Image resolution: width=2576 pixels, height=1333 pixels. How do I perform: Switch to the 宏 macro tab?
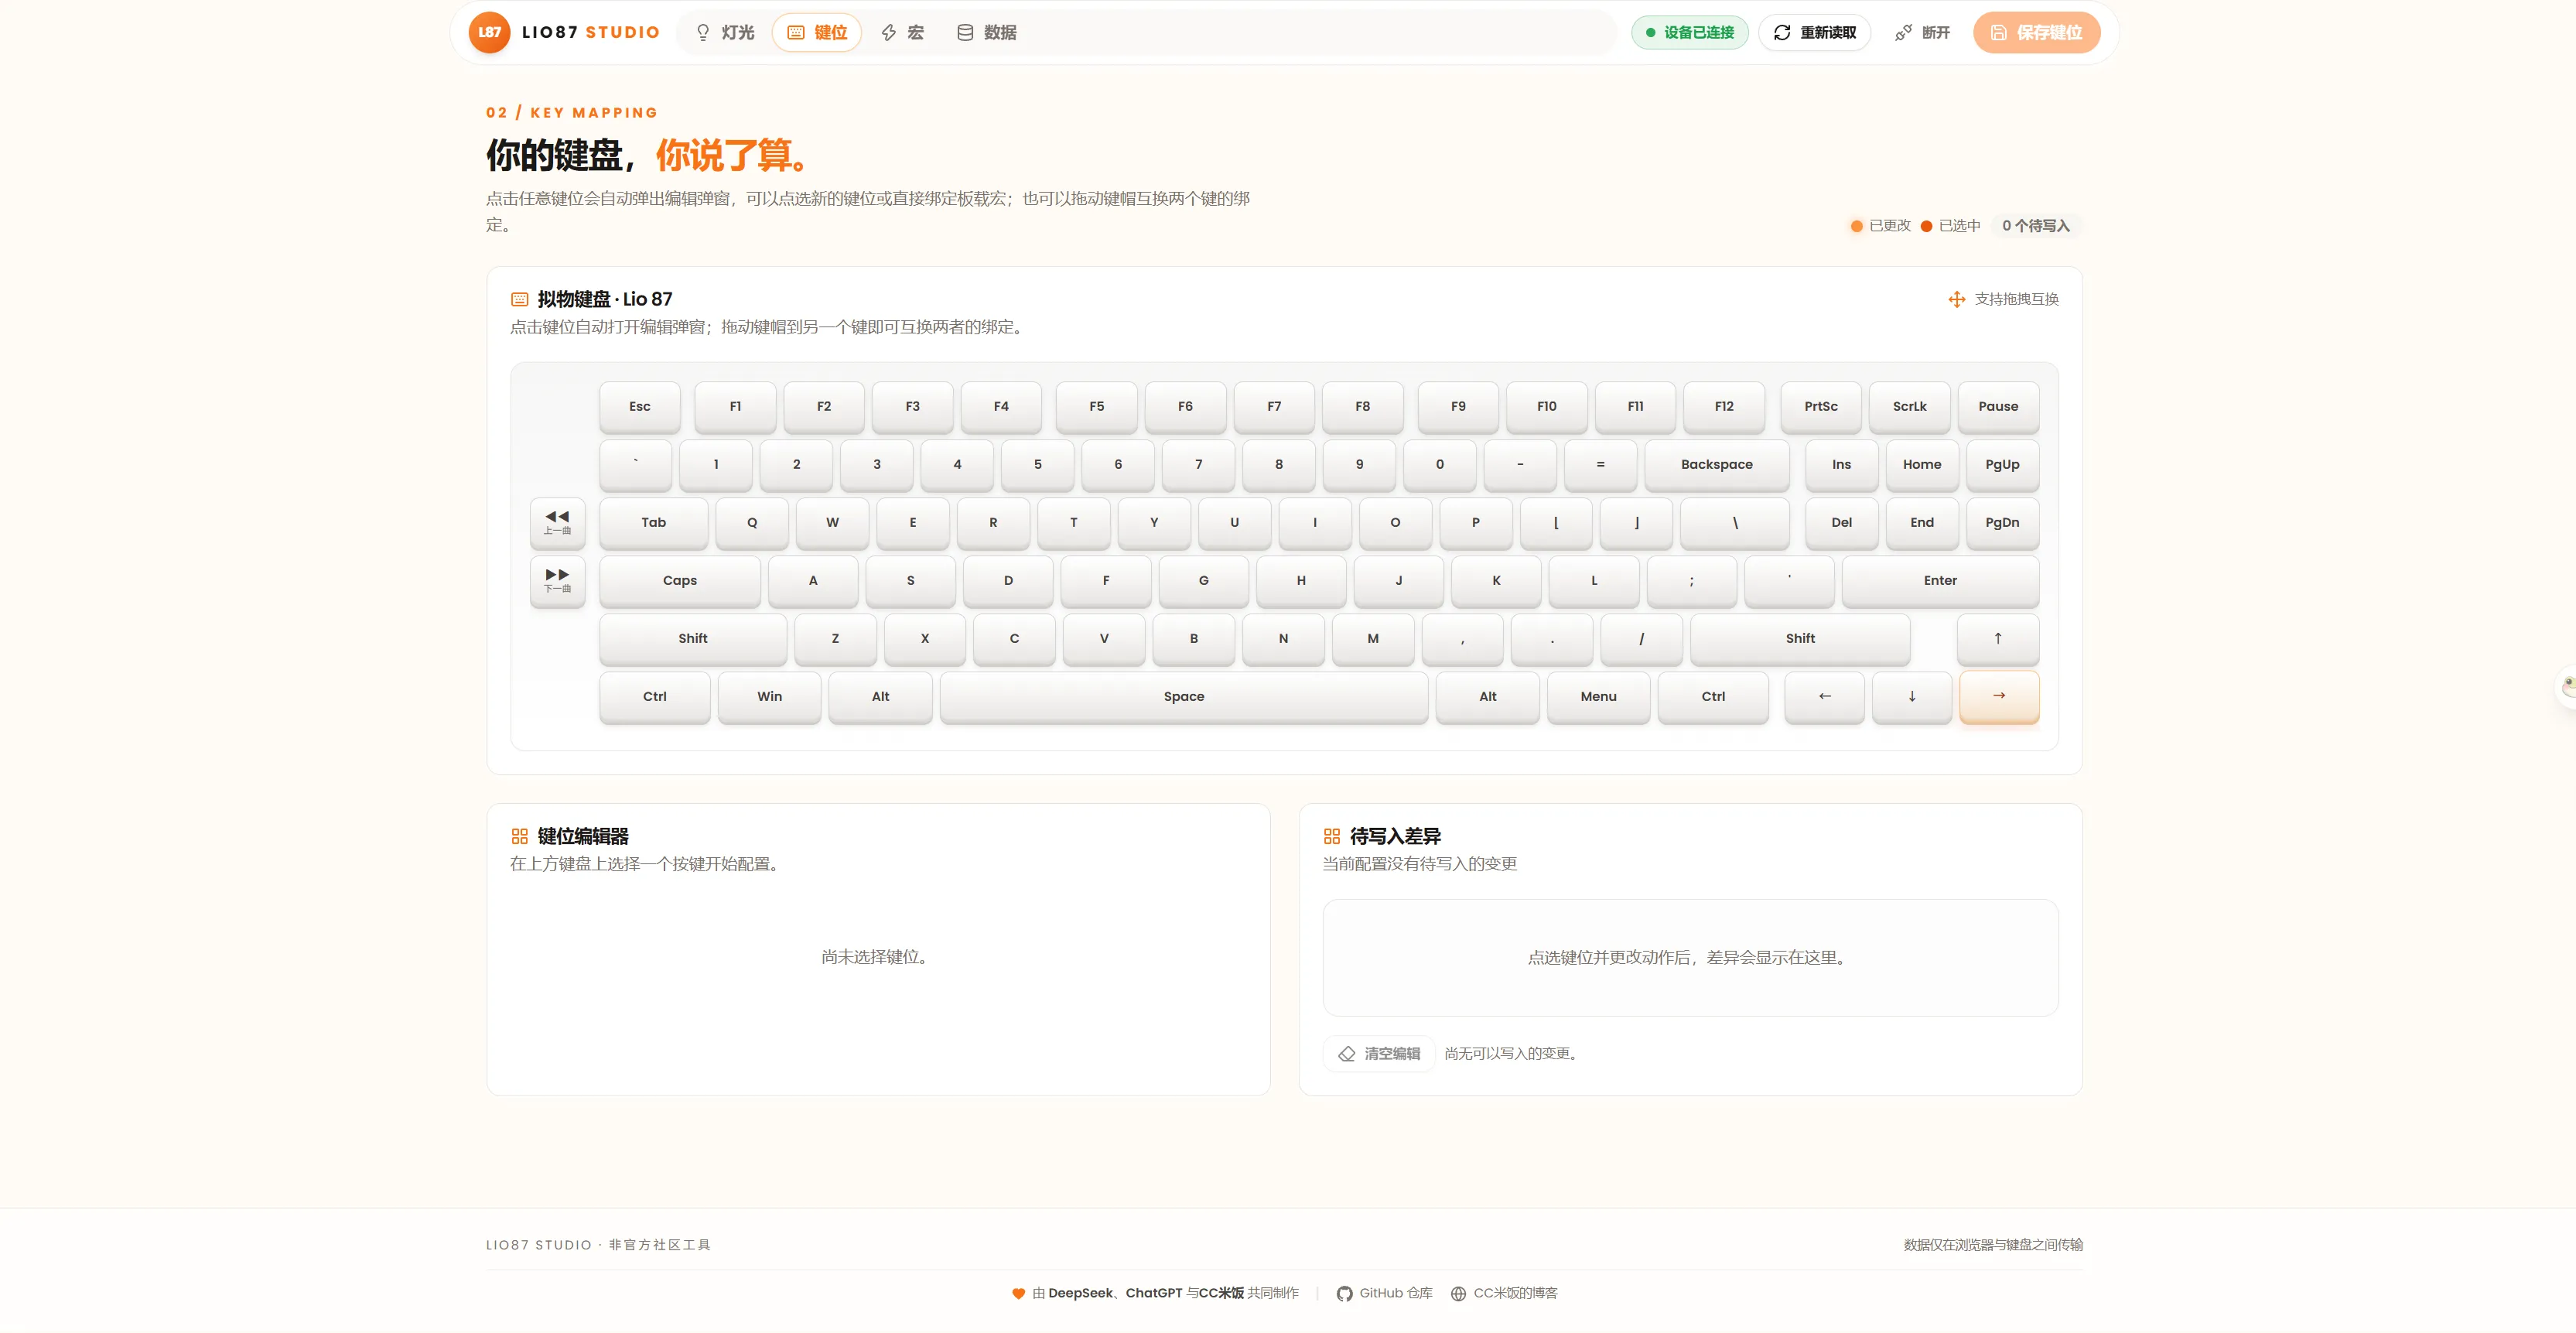[x=902, y=32]
